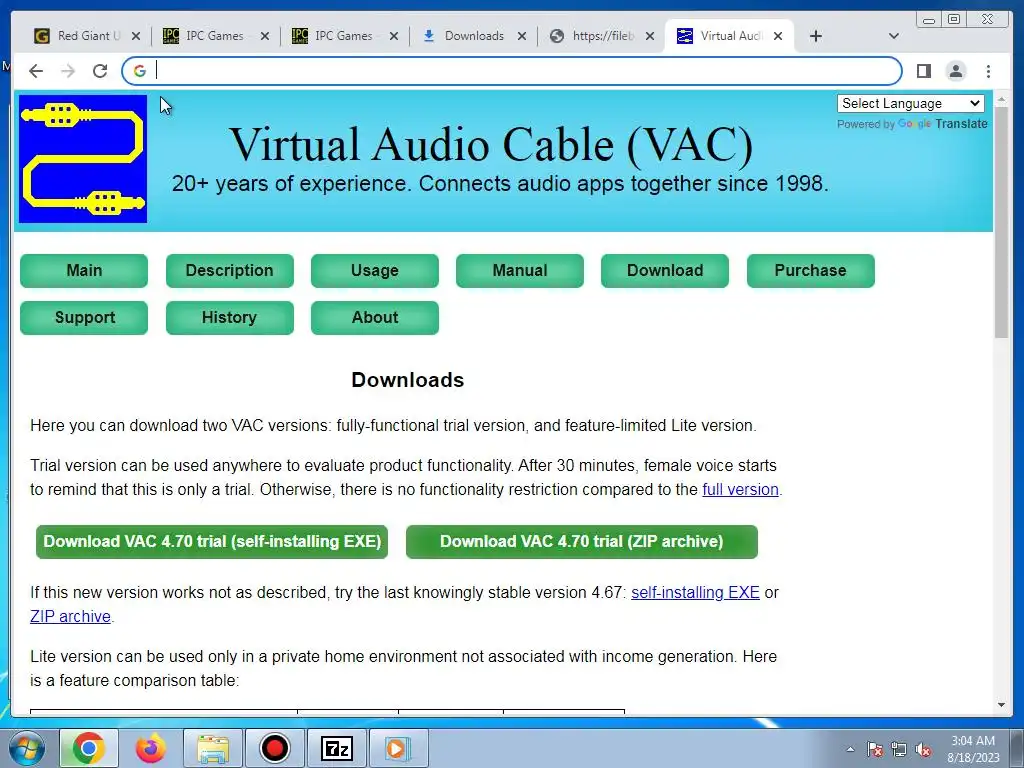The height and width of the screenshot is (768, 1024).
Task: Click the network tray icon
Action: pyautogui.click(x=899, y=749)
